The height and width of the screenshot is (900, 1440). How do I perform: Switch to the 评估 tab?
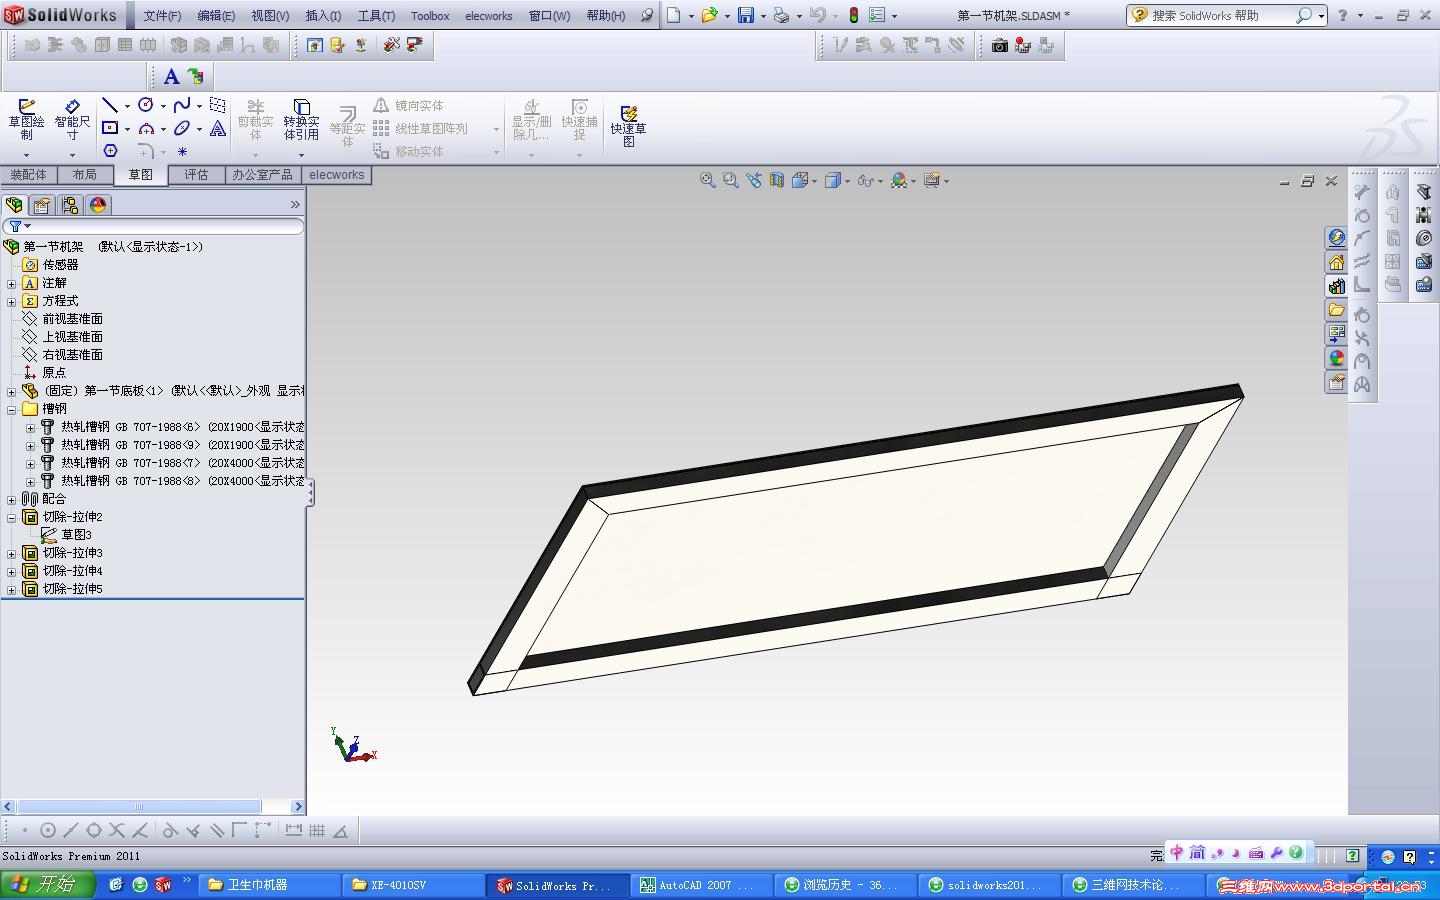coord(196,175)
